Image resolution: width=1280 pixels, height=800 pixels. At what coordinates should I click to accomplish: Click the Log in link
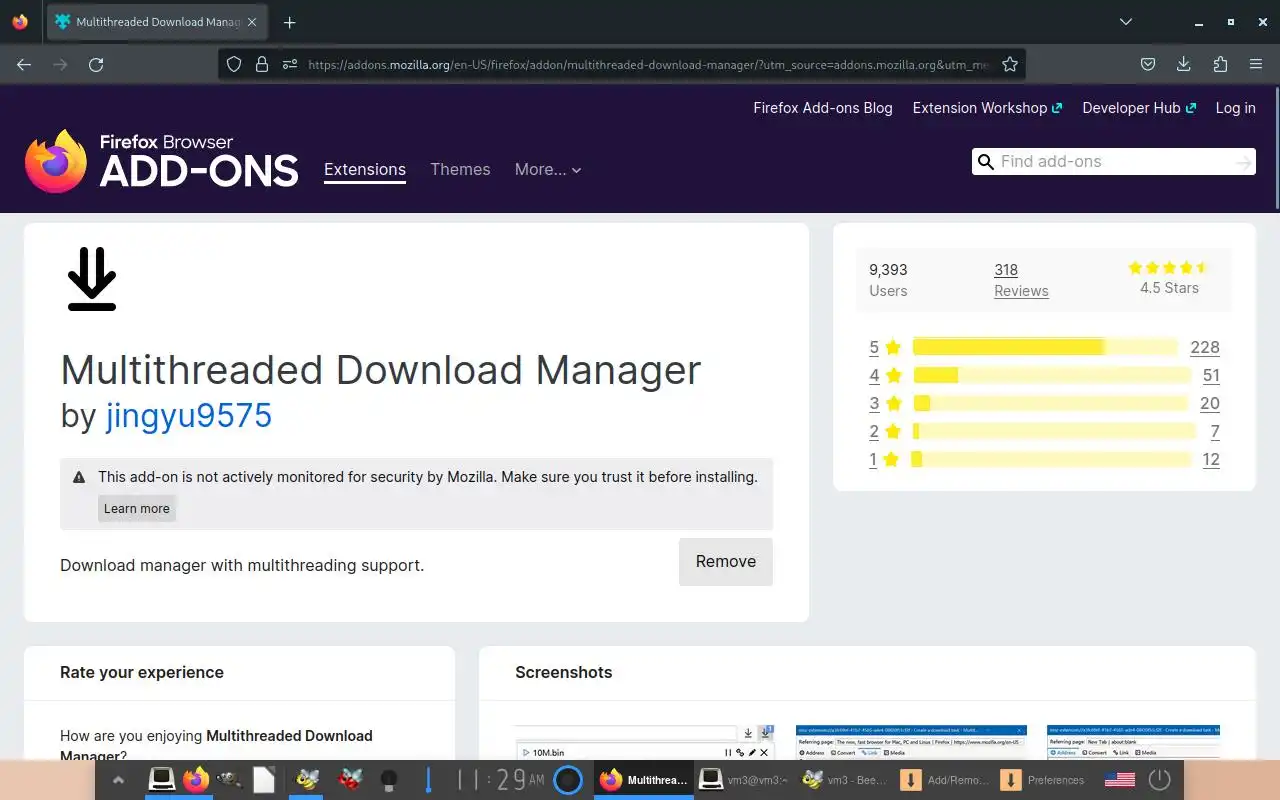1235,108
